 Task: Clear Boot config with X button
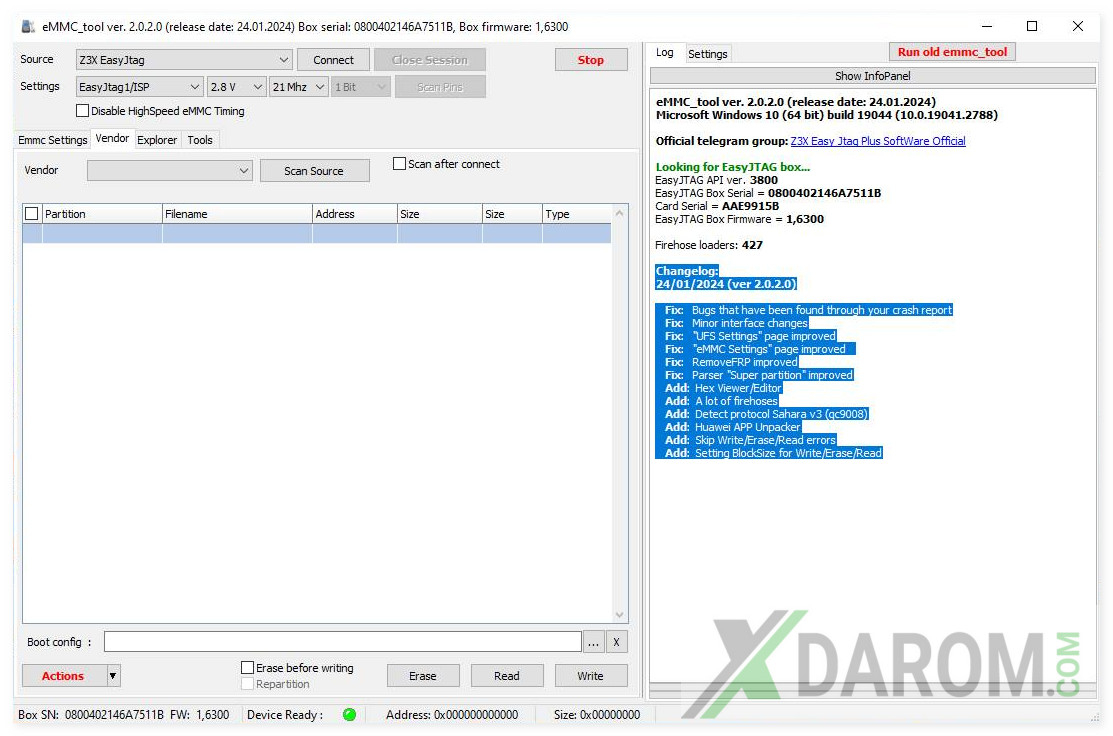pyautogui.click(x=617, y=642)
